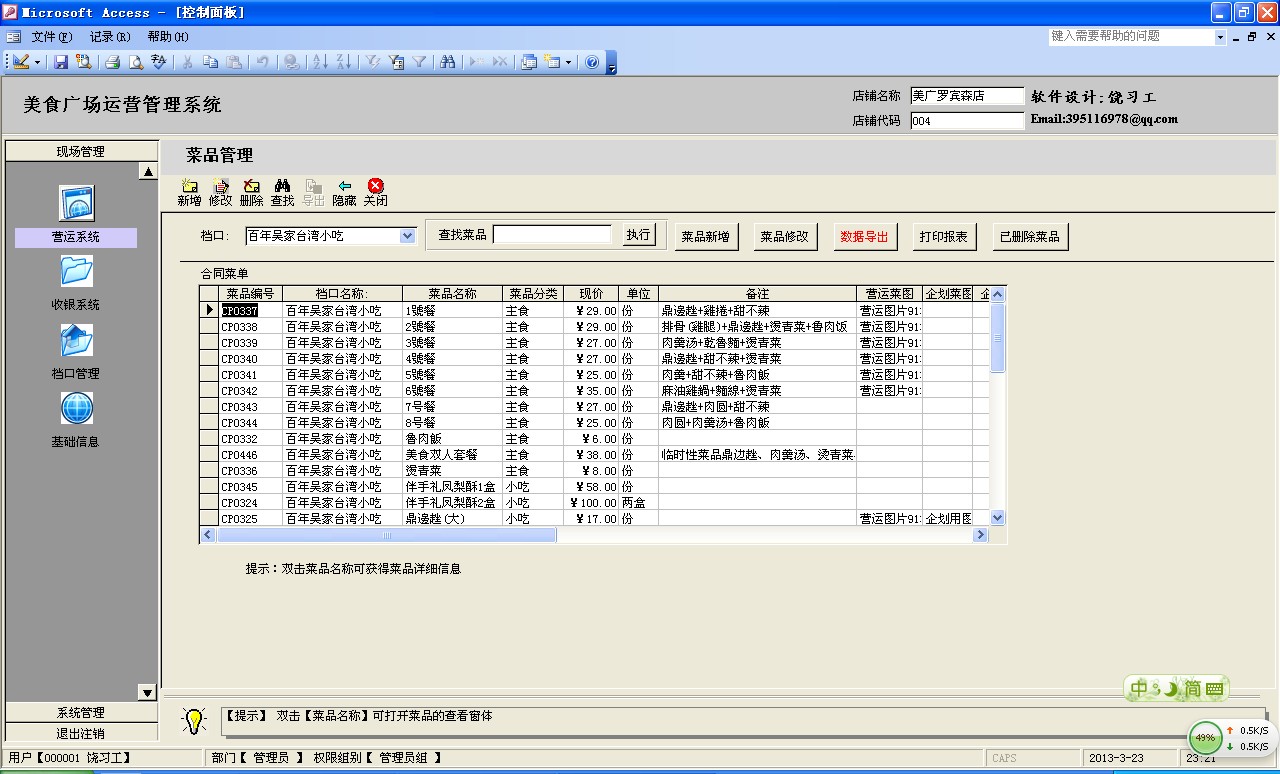The image size is (1280, 774).
Task: Expand the design view button dropdown arrow
Action: point(38,62)
